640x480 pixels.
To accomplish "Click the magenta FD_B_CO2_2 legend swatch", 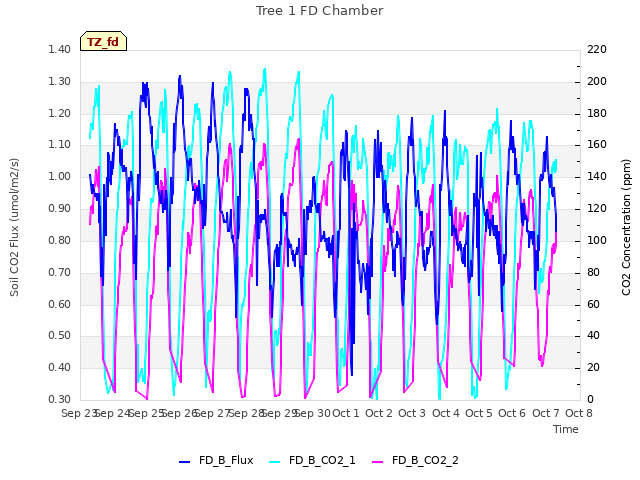I will pyautogui.click(x=378, y=462).
